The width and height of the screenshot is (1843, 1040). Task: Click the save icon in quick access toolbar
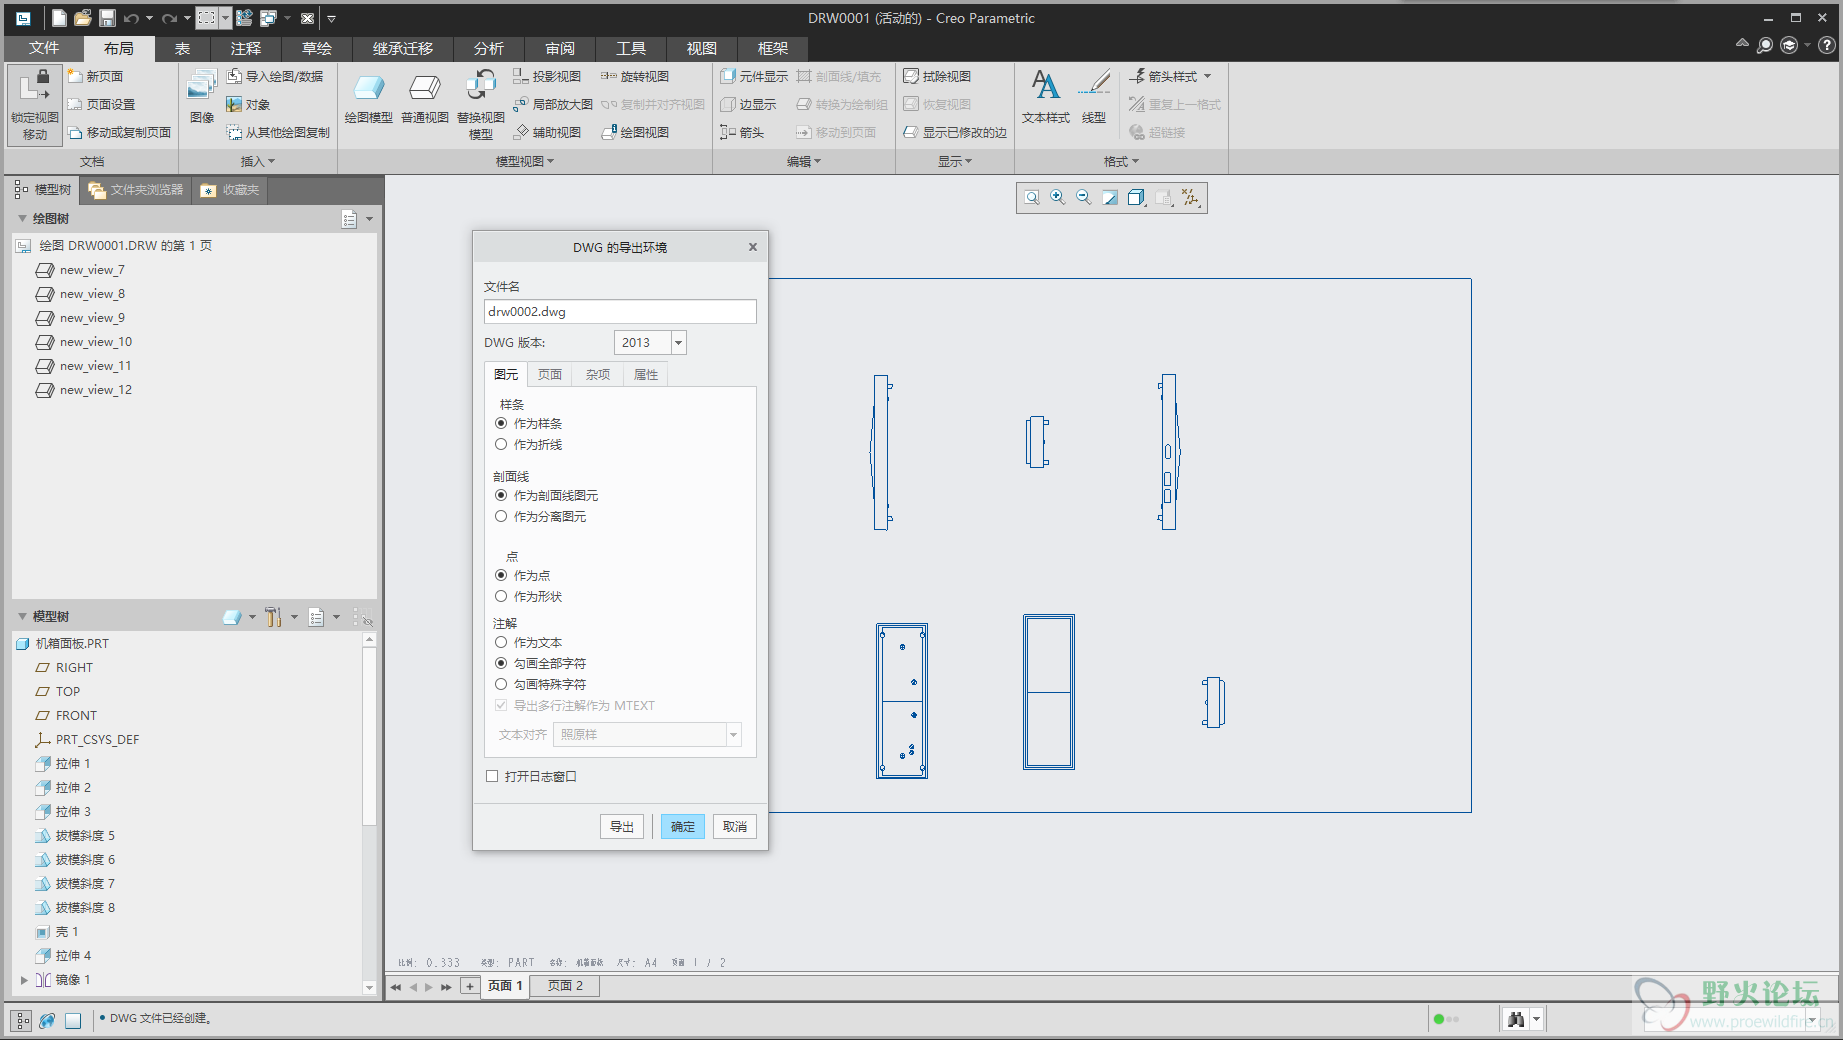point(107,18)
